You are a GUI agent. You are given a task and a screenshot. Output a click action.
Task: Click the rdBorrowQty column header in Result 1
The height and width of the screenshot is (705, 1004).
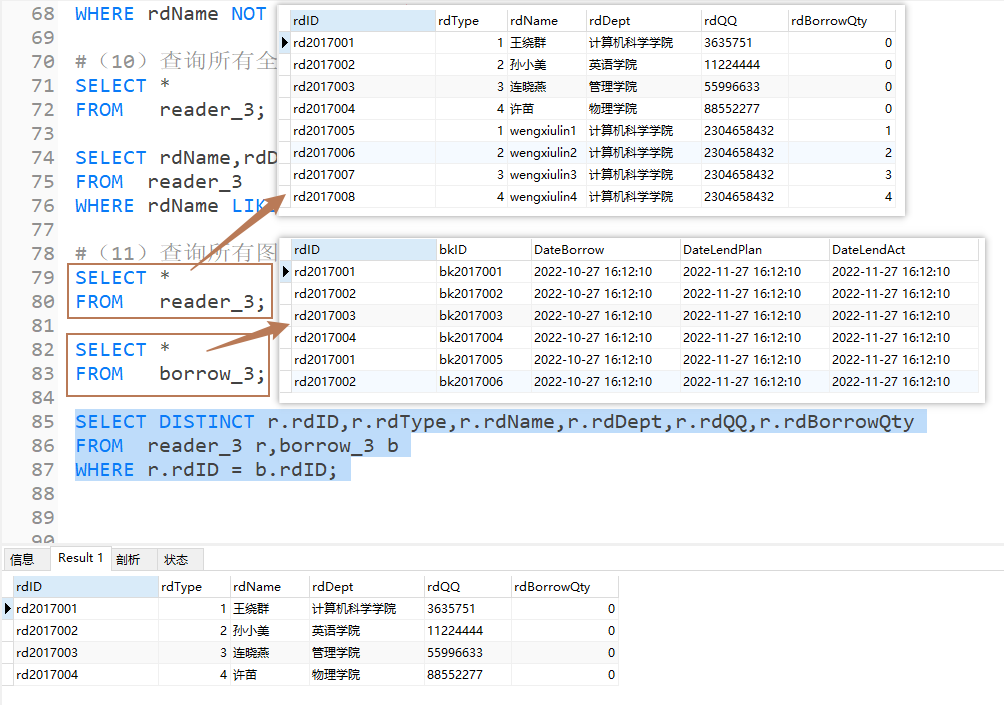(x=564, y=586)
